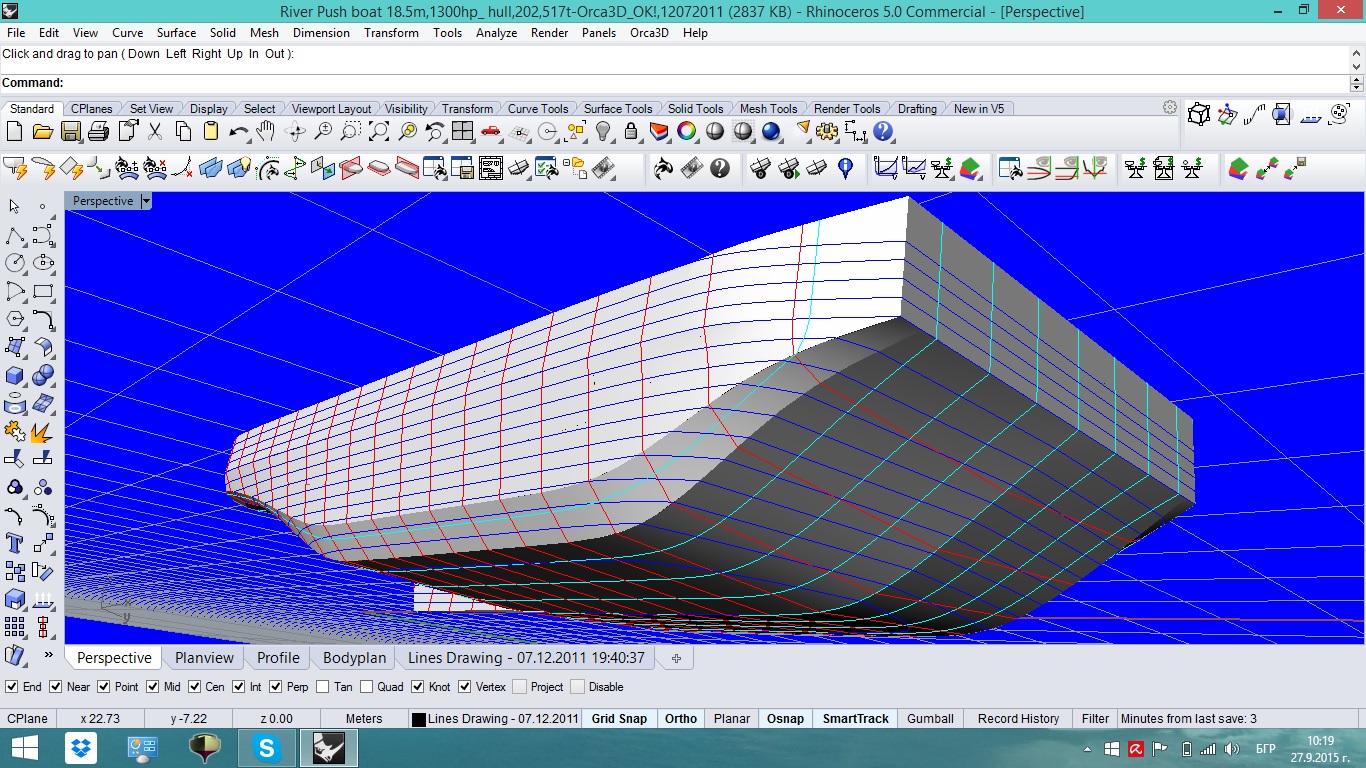Switch to the Bodyplan viewport tab
This screenshot has height=768, width=1366.
(x=354, y=658)
